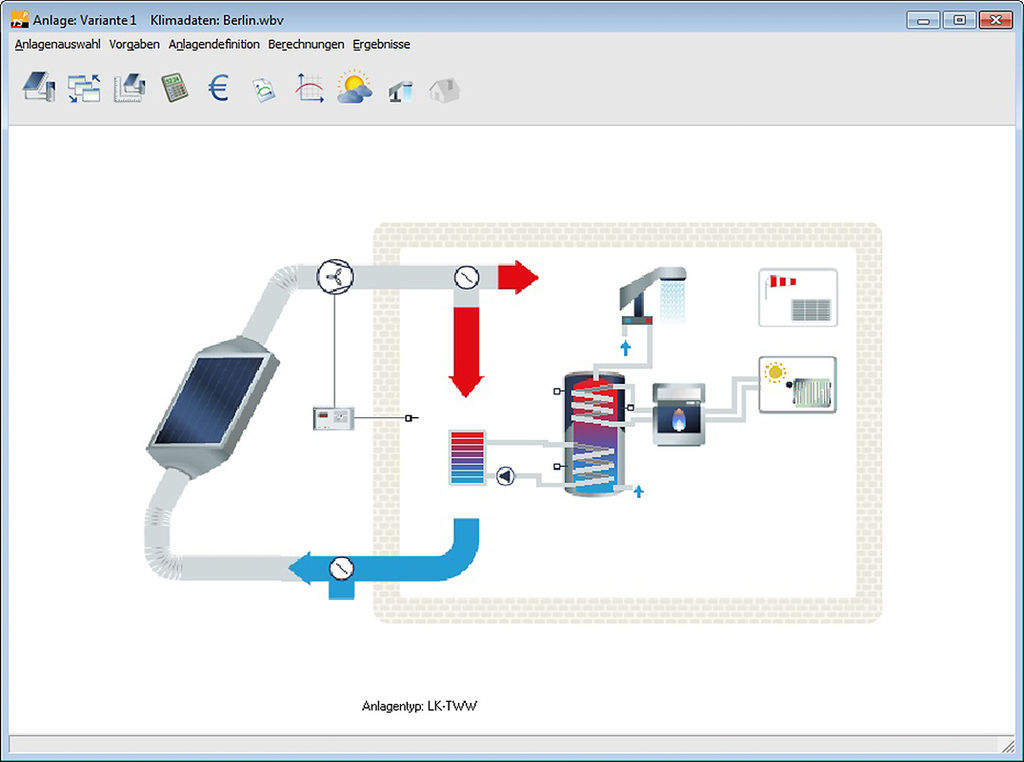This screenshot has height=762, width=1024.
Task: Click the report document toolbar icon
Action: coord(264,89)
